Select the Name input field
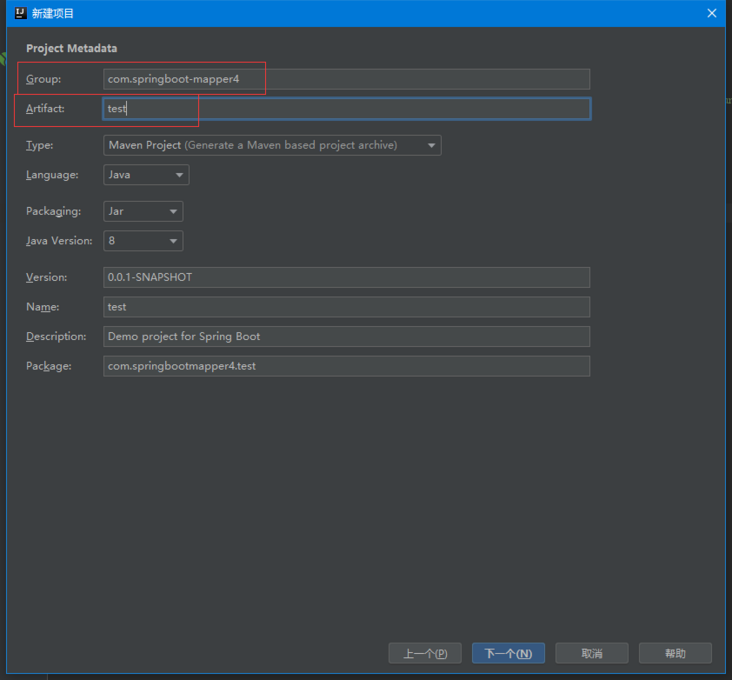The height and width of the screenshot is (680, 732). (x=346, y=307)
